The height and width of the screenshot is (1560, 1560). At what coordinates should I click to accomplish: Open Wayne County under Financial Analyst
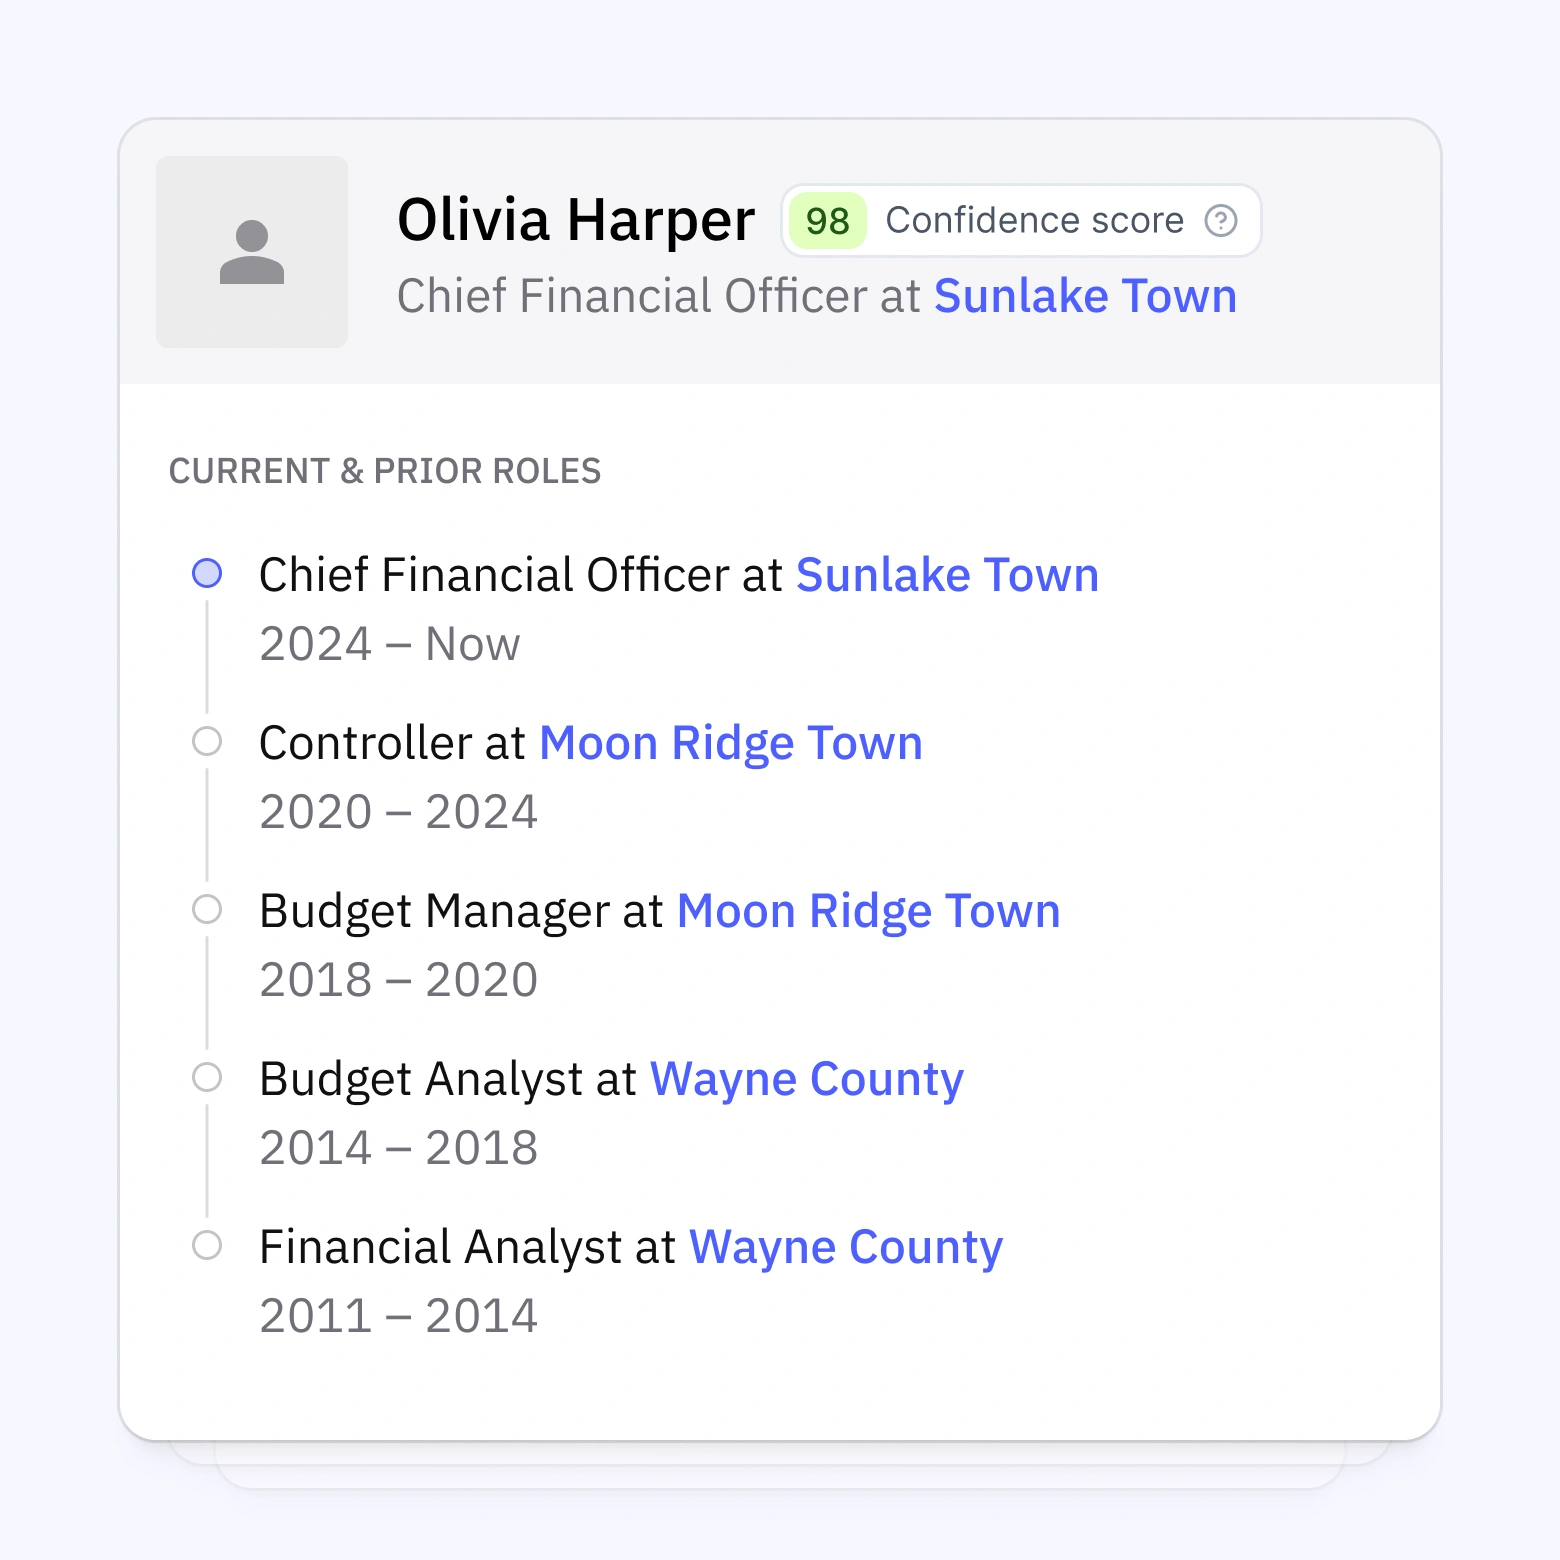point(845,1246)
